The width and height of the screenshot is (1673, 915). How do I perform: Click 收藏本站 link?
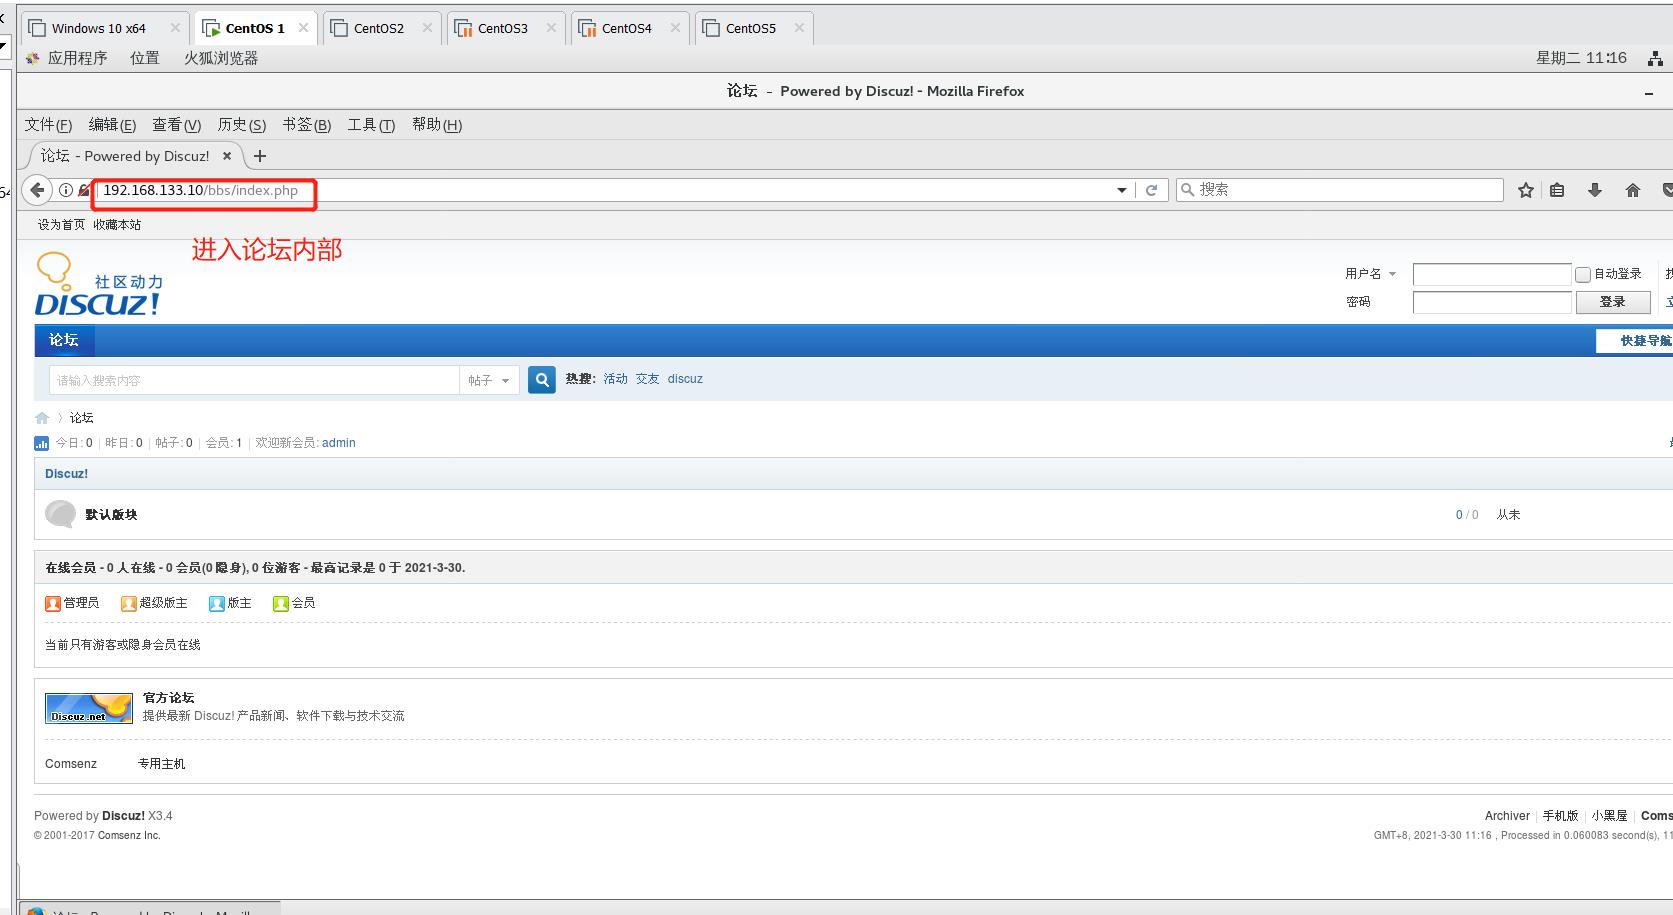click(x=117, y=225)
